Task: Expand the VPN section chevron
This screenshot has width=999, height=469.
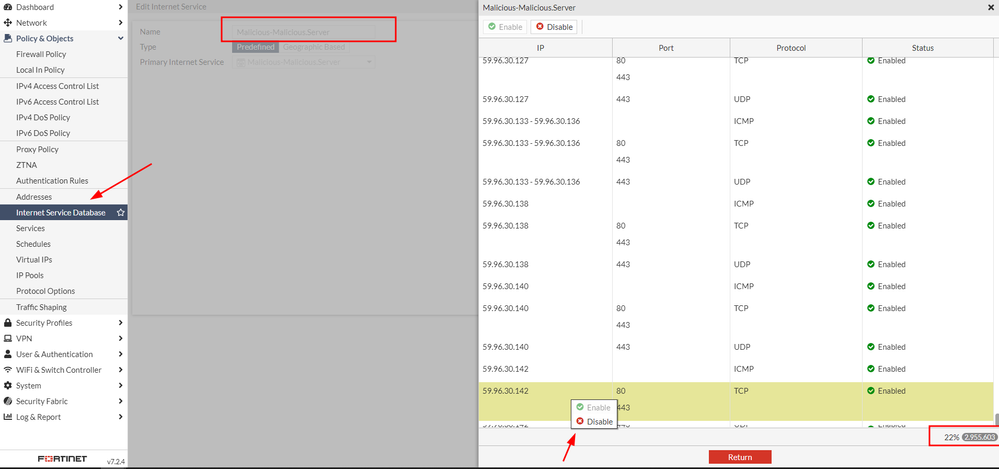Action: 121,338
